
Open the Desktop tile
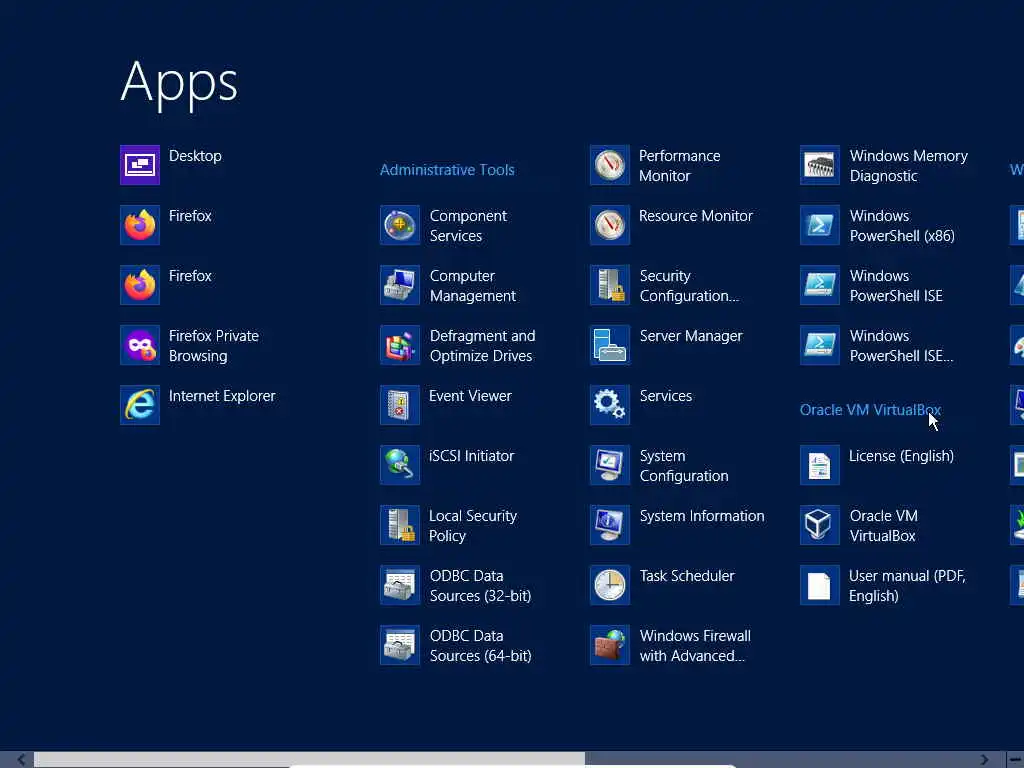171,165
